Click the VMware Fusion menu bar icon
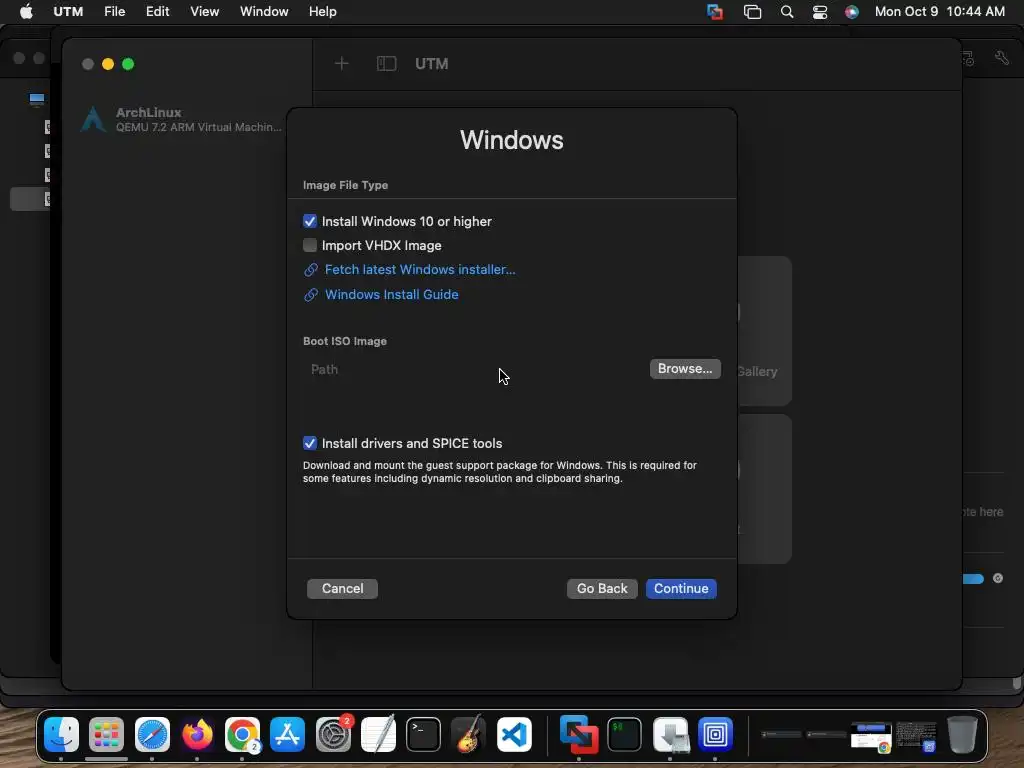Screen dimensions: 1024x768 tap(715, 12)
